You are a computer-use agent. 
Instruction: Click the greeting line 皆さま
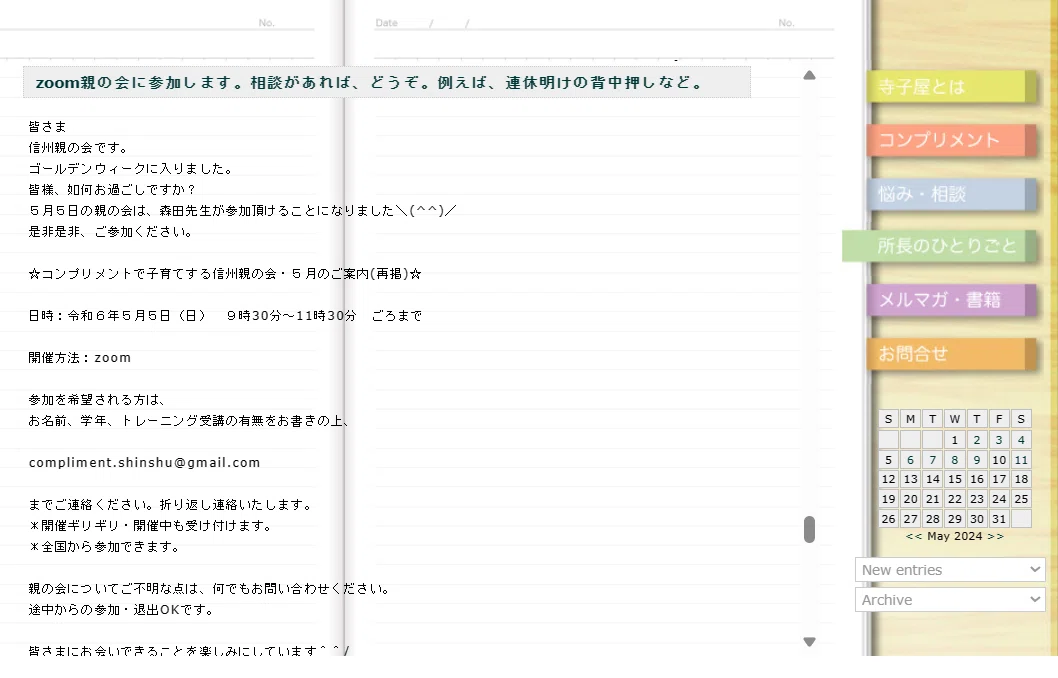(x=47, y=127)
